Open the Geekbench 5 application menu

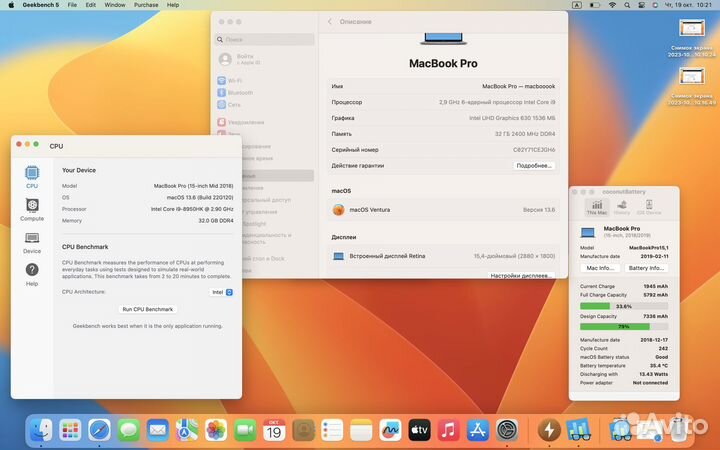click(40, 5)
